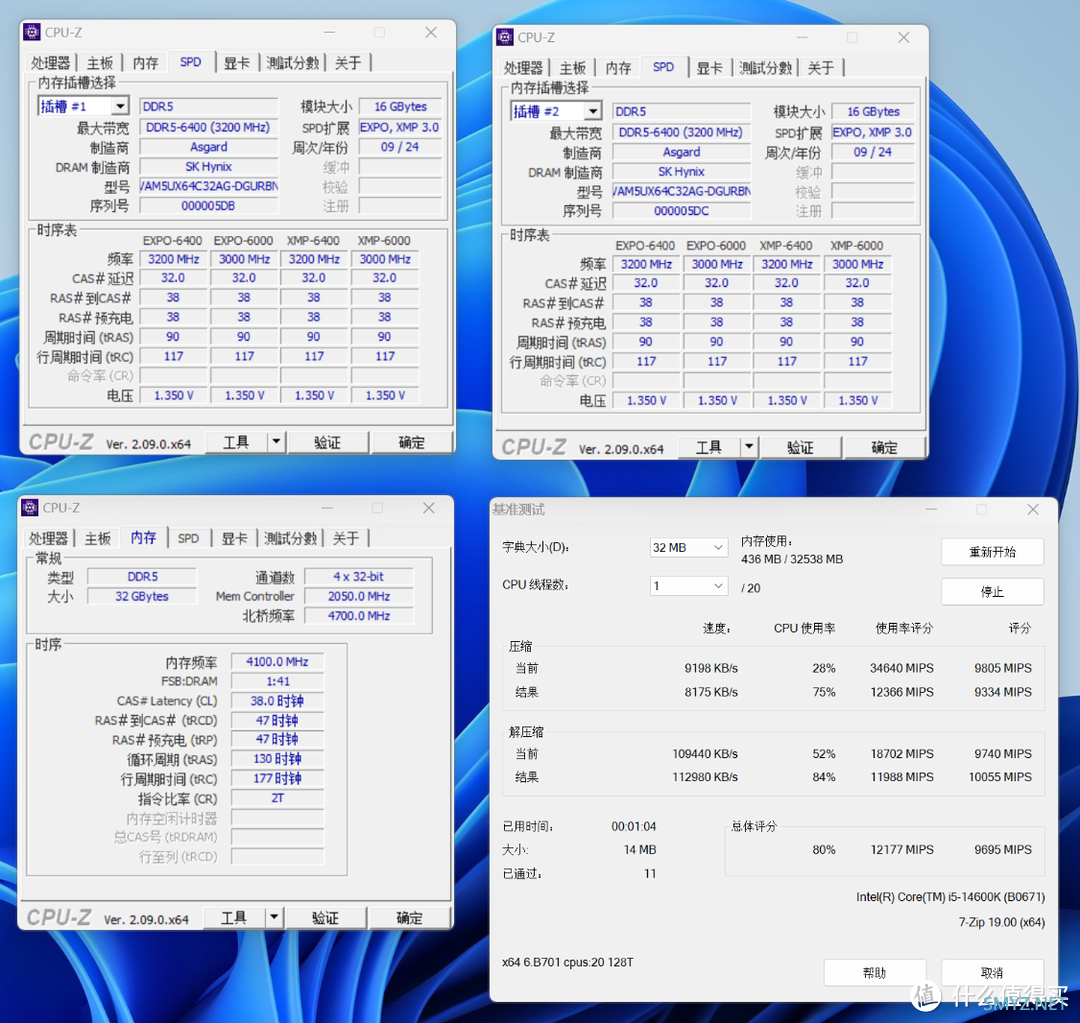Click 4700.0 MHz northbridge frequency value
The width and height of the screenshot is (1080, 1023).
tap(359, 615)
